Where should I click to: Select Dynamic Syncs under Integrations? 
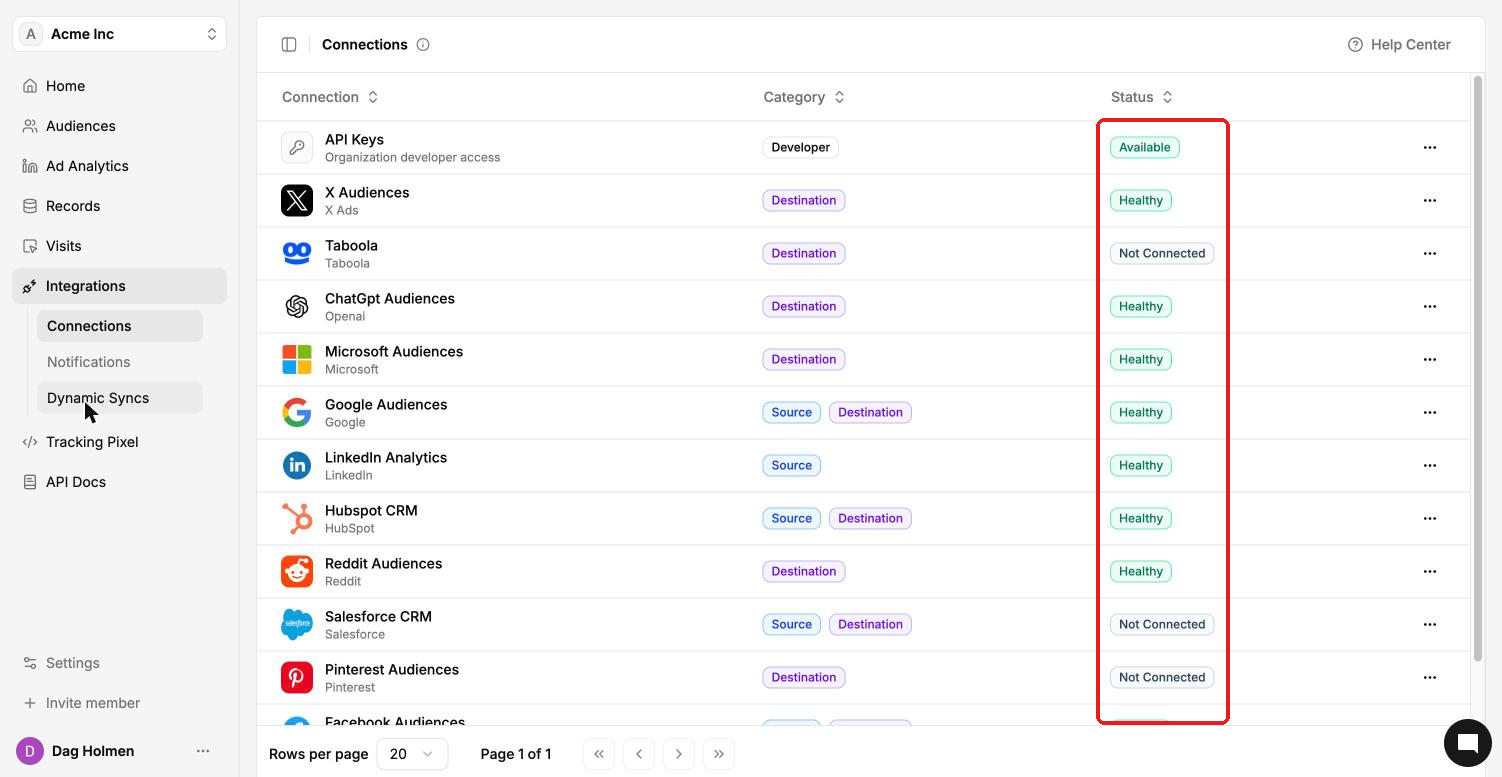tap(120, 398)
